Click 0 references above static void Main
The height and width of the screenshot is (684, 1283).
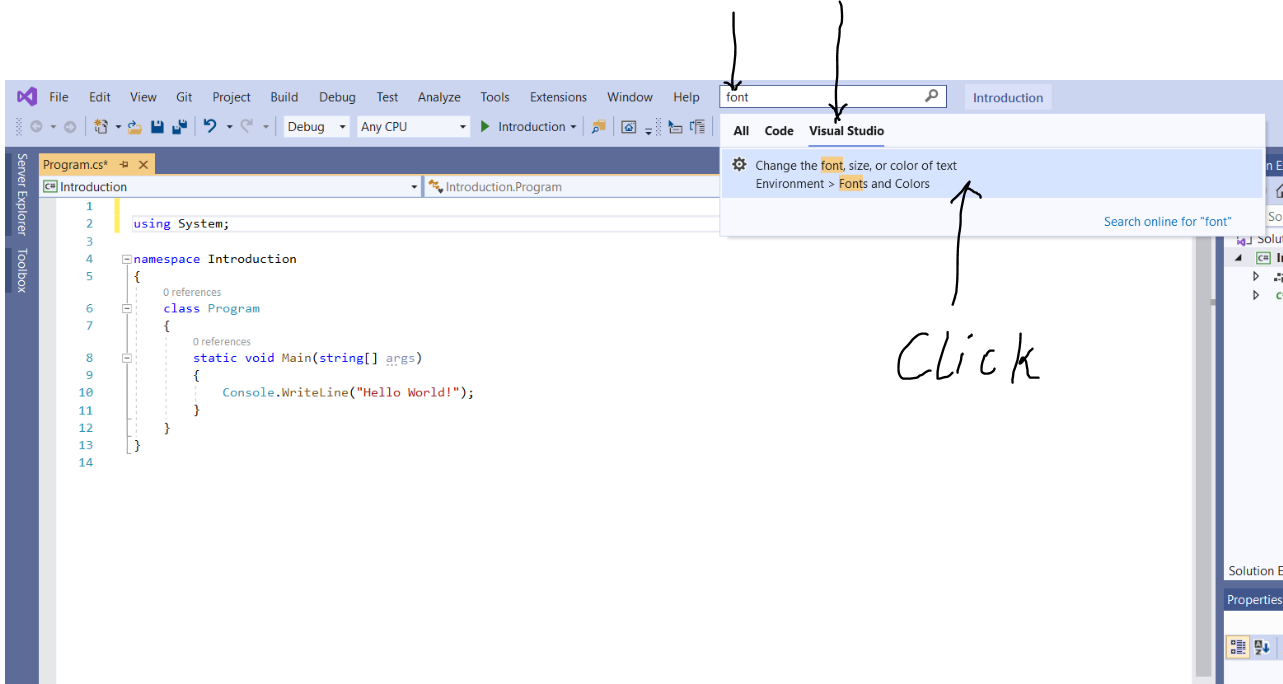coord(222,341)
